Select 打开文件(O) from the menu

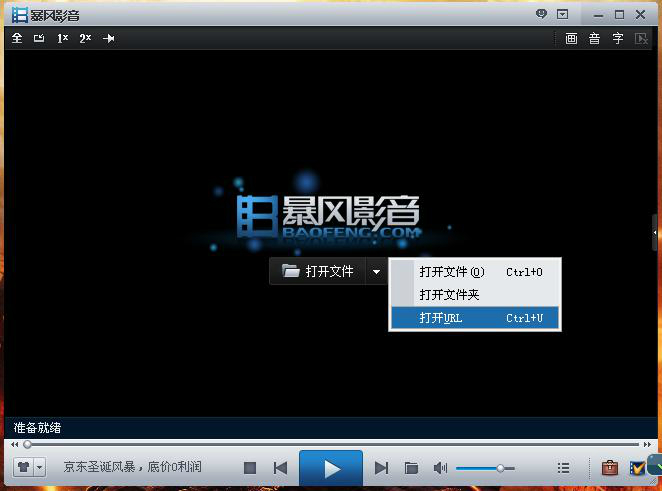(475, 272)
